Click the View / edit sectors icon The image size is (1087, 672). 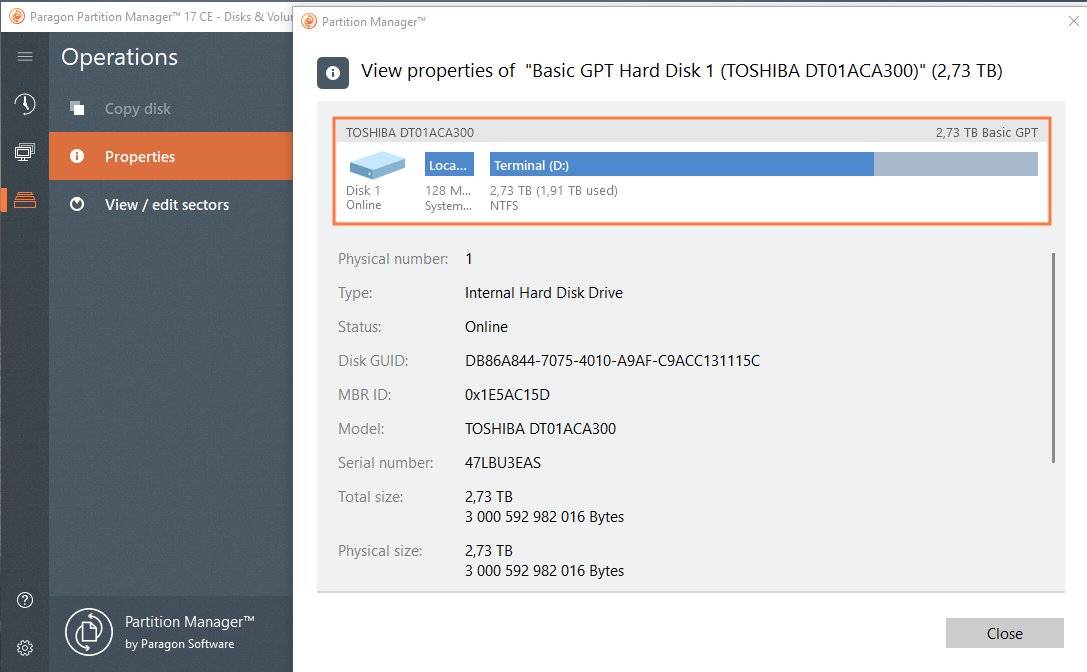[x=77, y=204]
